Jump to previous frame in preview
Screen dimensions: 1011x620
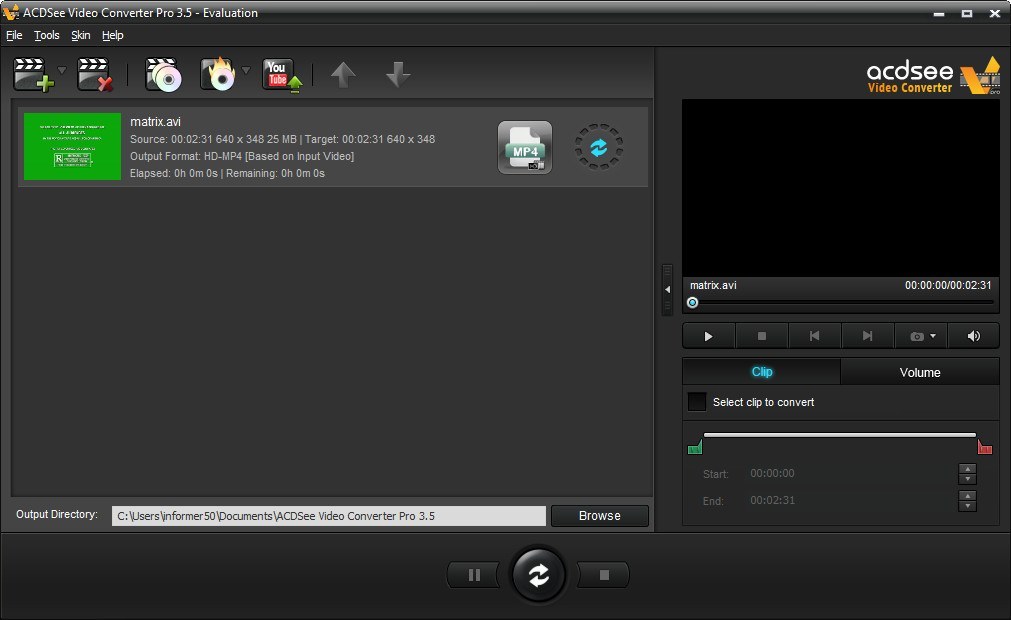(x=814, y=336)
